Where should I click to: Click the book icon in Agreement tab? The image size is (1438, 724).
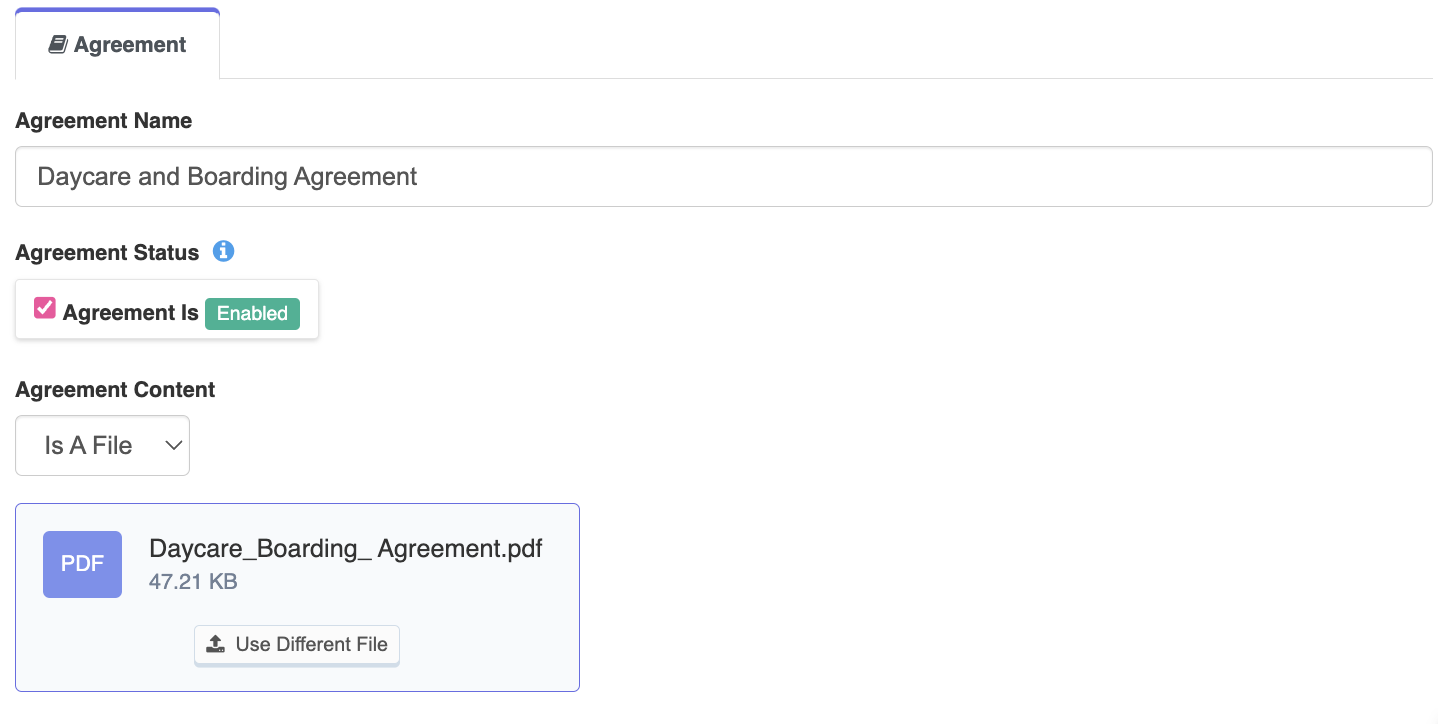pos(58,45)
